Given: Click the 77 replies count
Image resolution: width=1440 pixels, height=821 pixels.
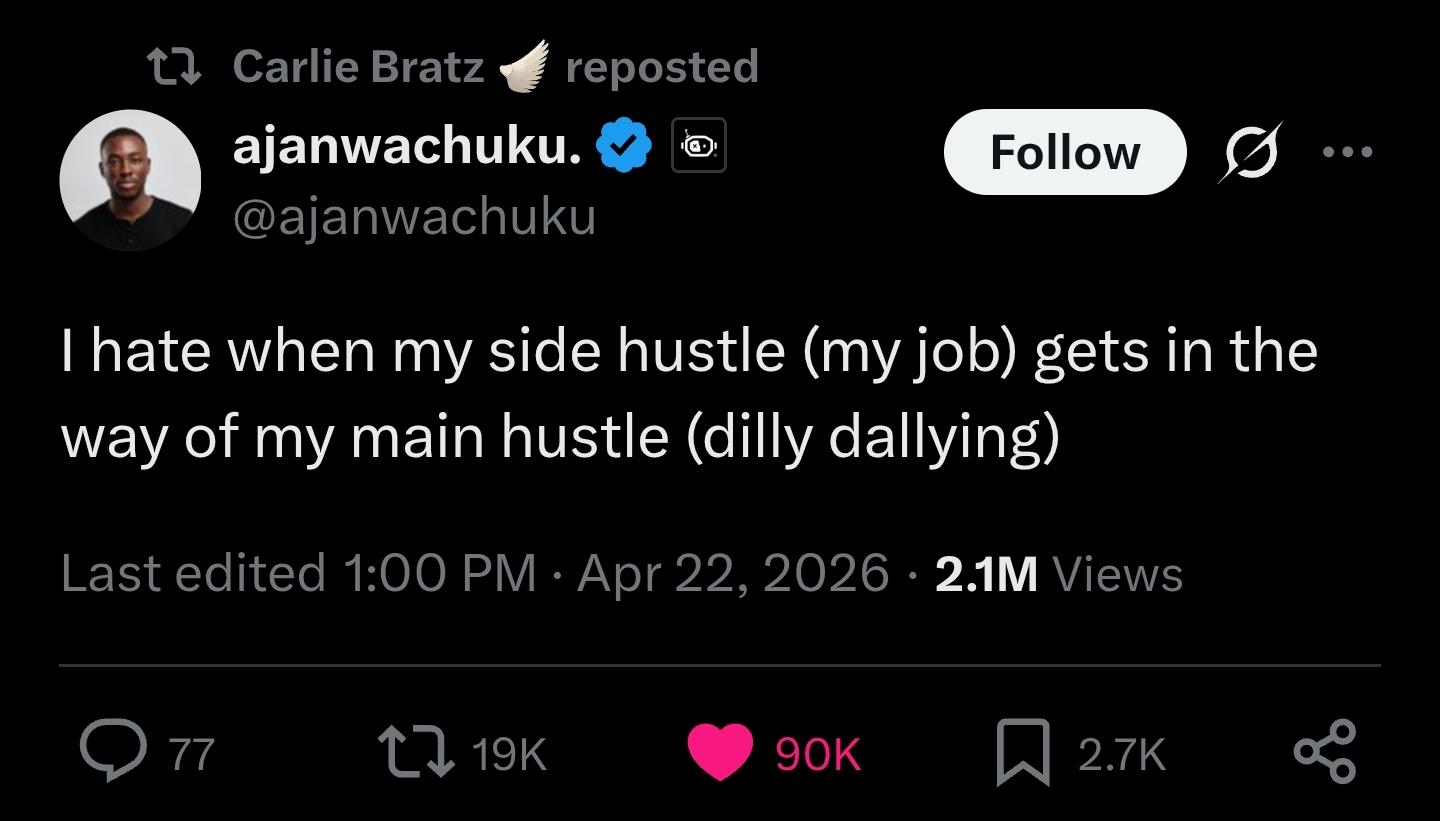Looking at the screenshot, I should tap(191, 753).
